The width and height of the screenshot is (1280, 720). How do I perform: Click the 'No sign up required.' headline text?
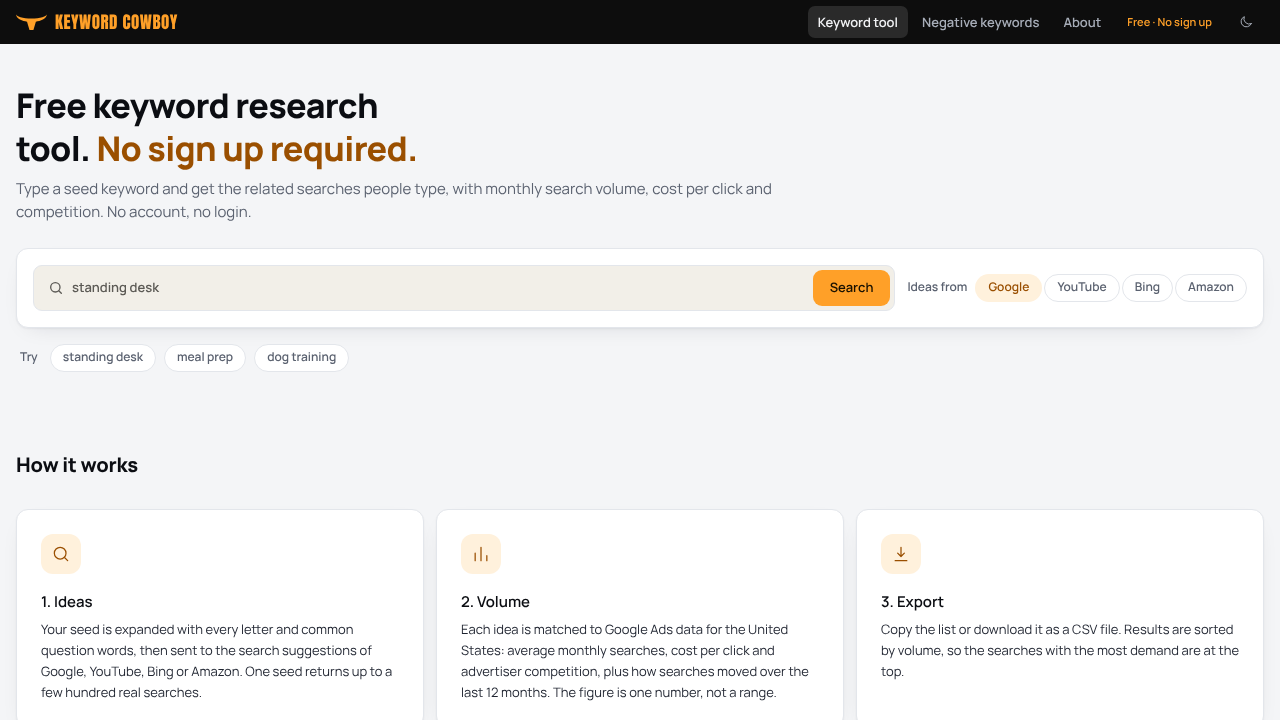click(257, 149)
